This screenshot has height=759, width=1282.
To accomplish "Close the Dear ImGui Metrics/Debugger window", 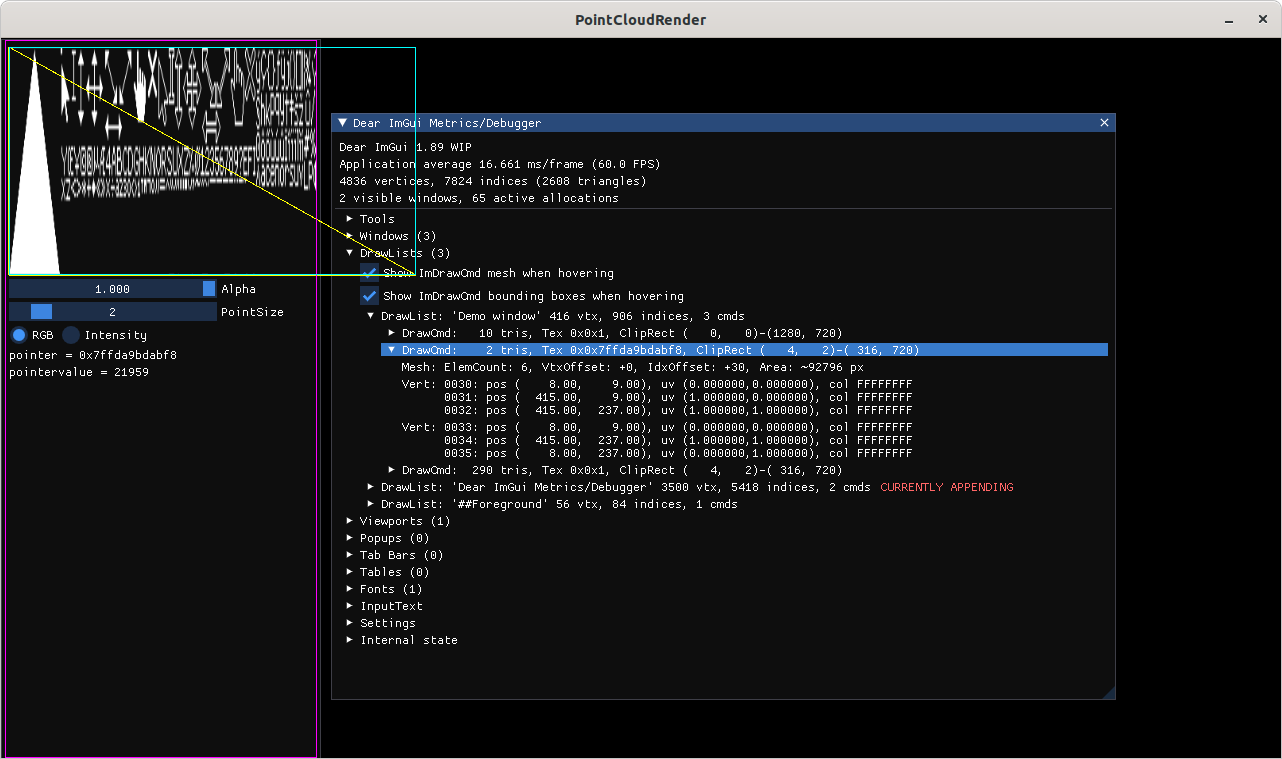I will (1104, 122).
